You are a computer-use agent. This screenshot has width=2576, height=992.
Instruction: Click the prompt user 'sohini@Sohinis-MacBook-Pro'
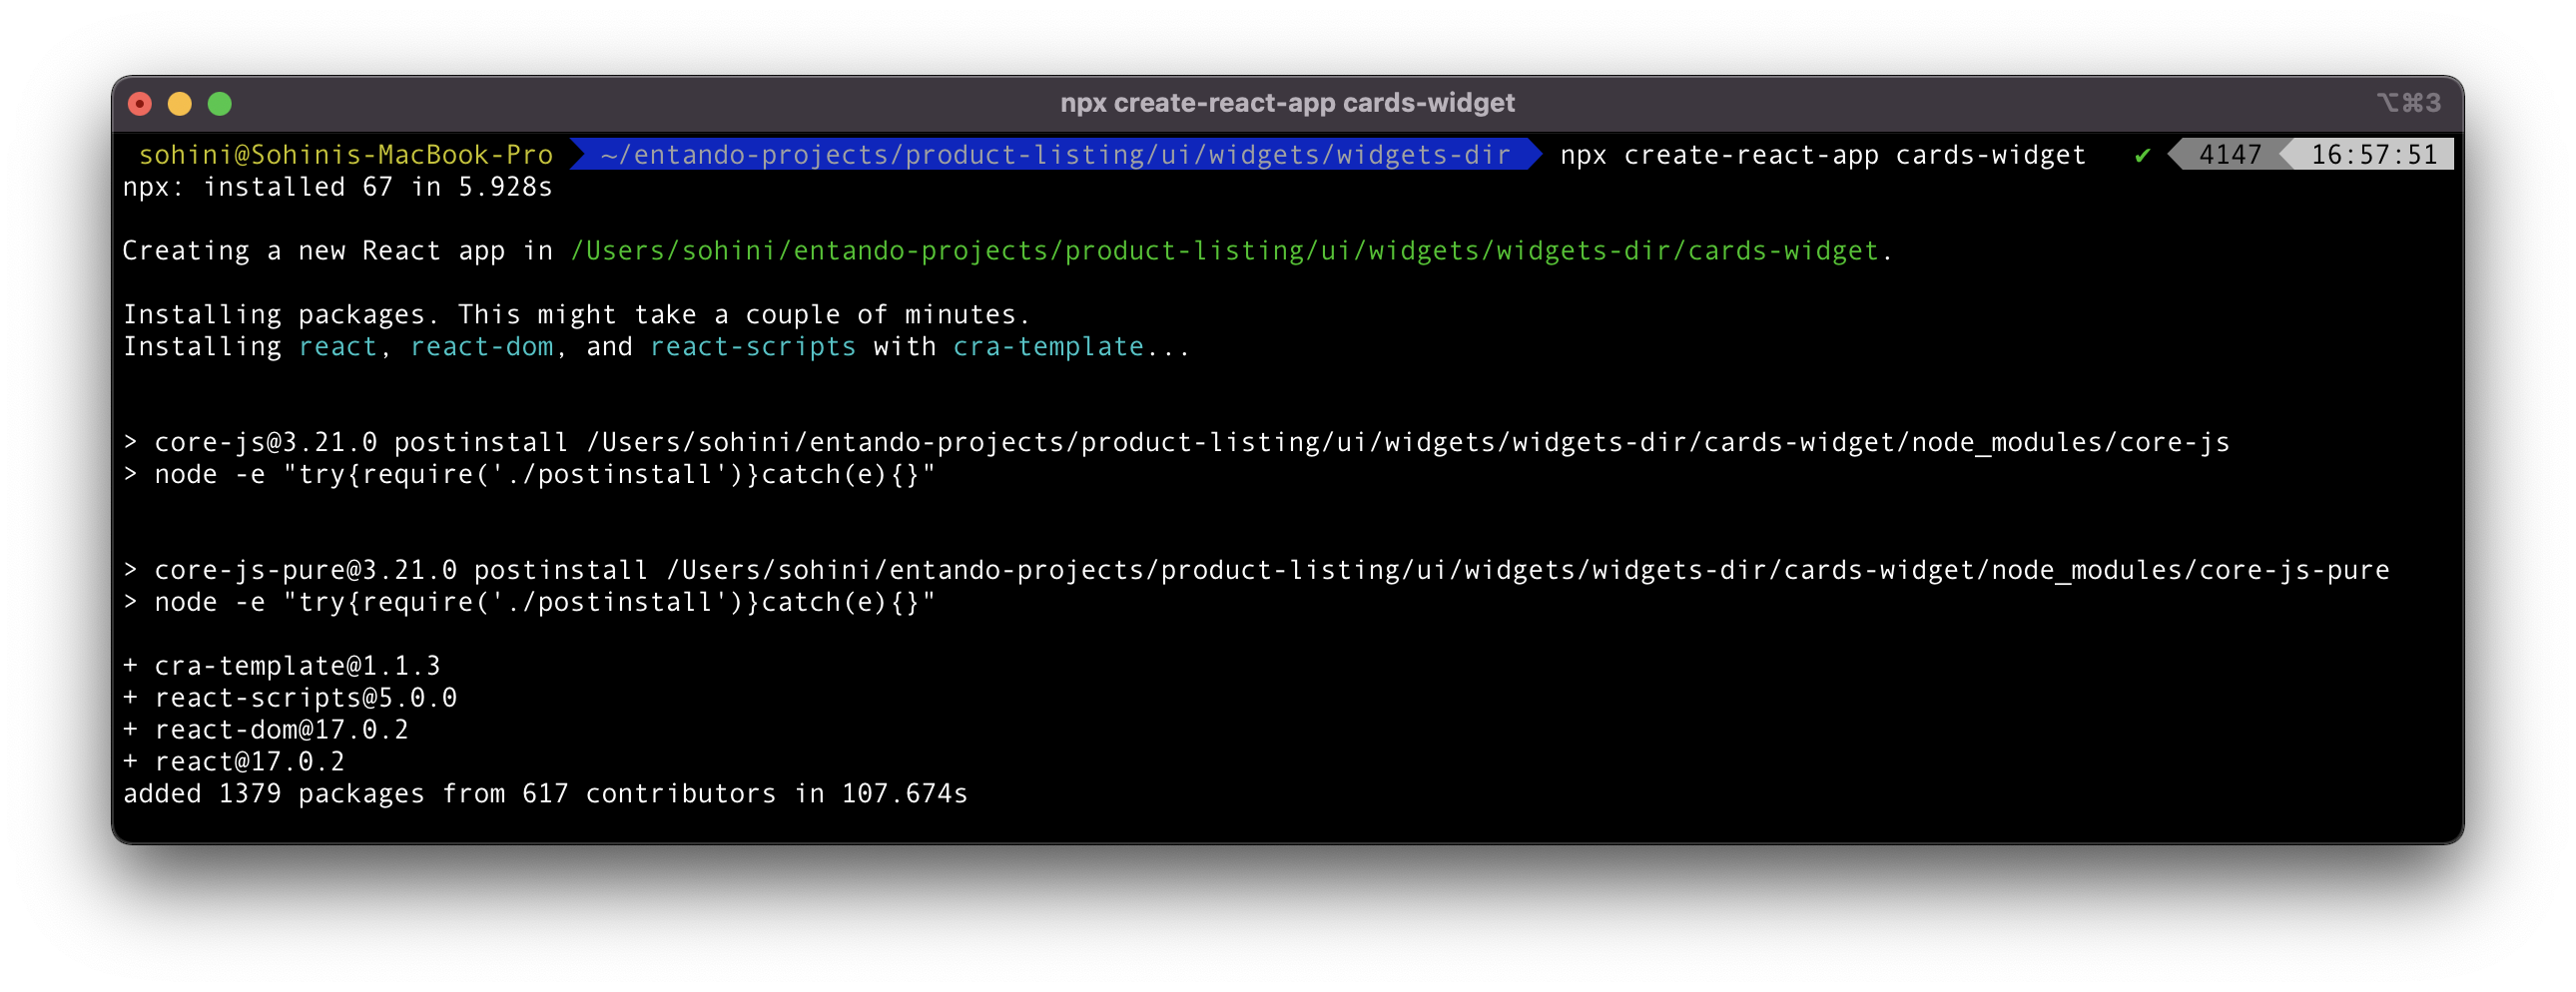pyautogui.click(x=345, y=155)
